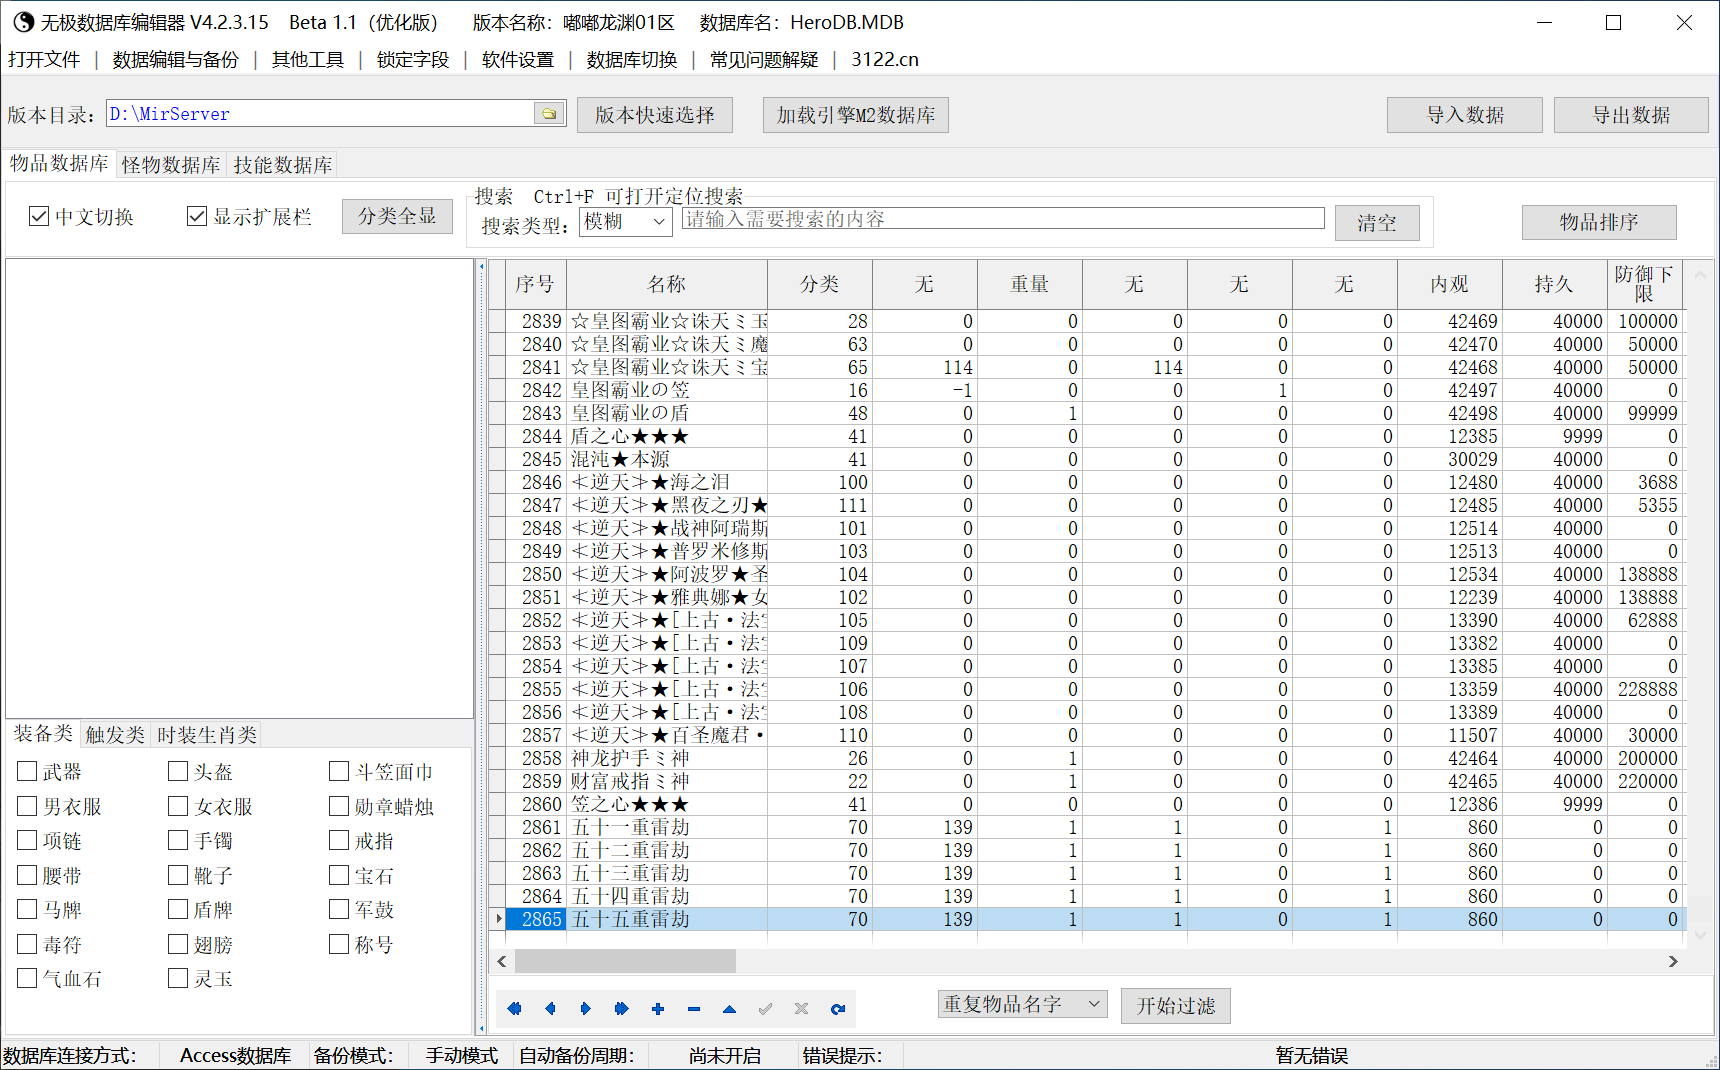The height and width of the screenshot is (1070, 1720).
Task: Jump to last record icon
Action: click(x=621, y=1008)
